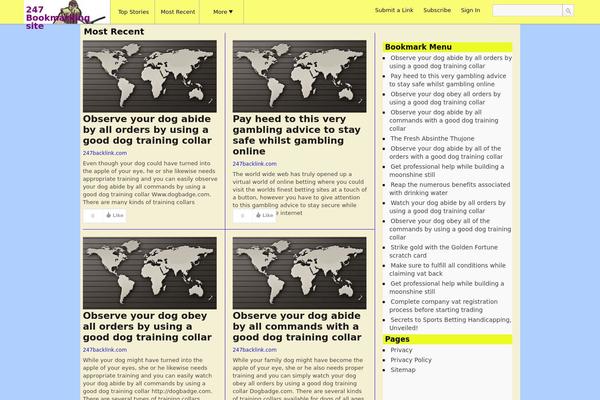Open sidebar link 'Reap the numerous benefits associated with drinking water'
The image size is (600, 400).
click(450, 189)
